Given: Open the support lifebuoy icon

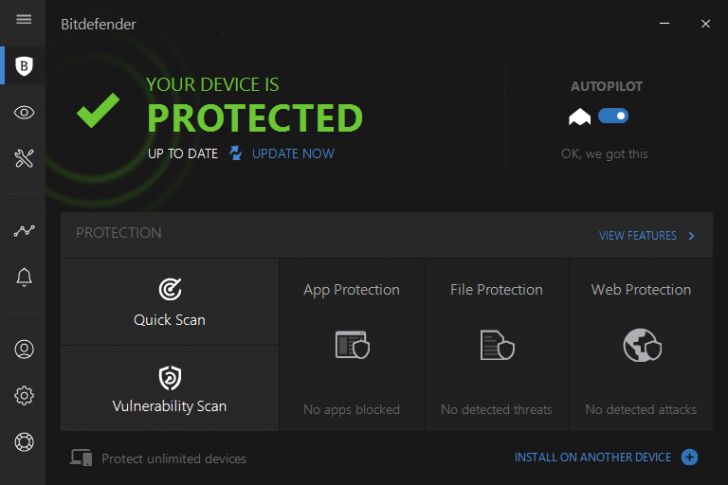Looking at the screenshot, I should click(x=24, y=442).
